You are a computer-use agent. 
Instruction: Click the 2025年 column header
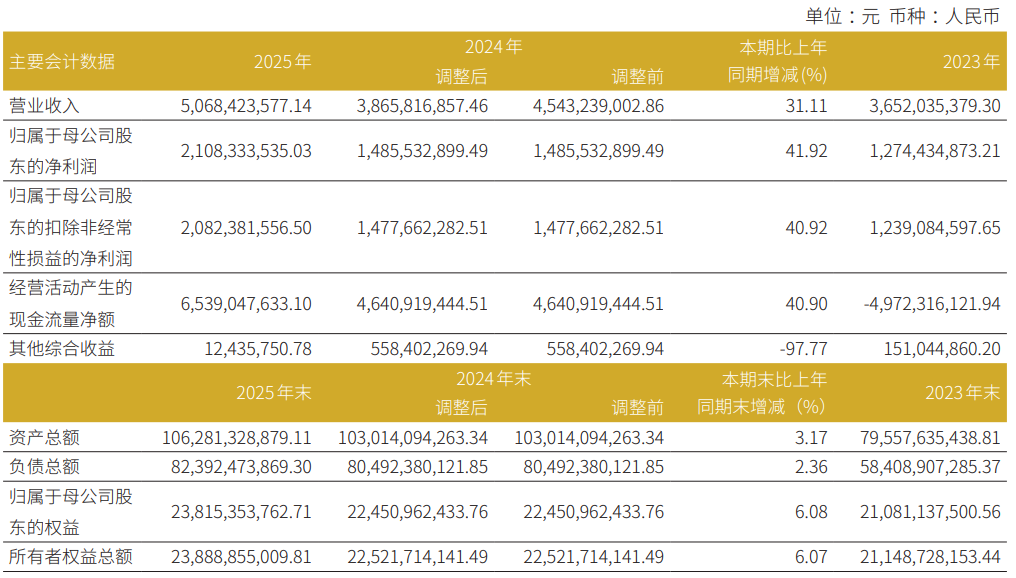[283, 62]
